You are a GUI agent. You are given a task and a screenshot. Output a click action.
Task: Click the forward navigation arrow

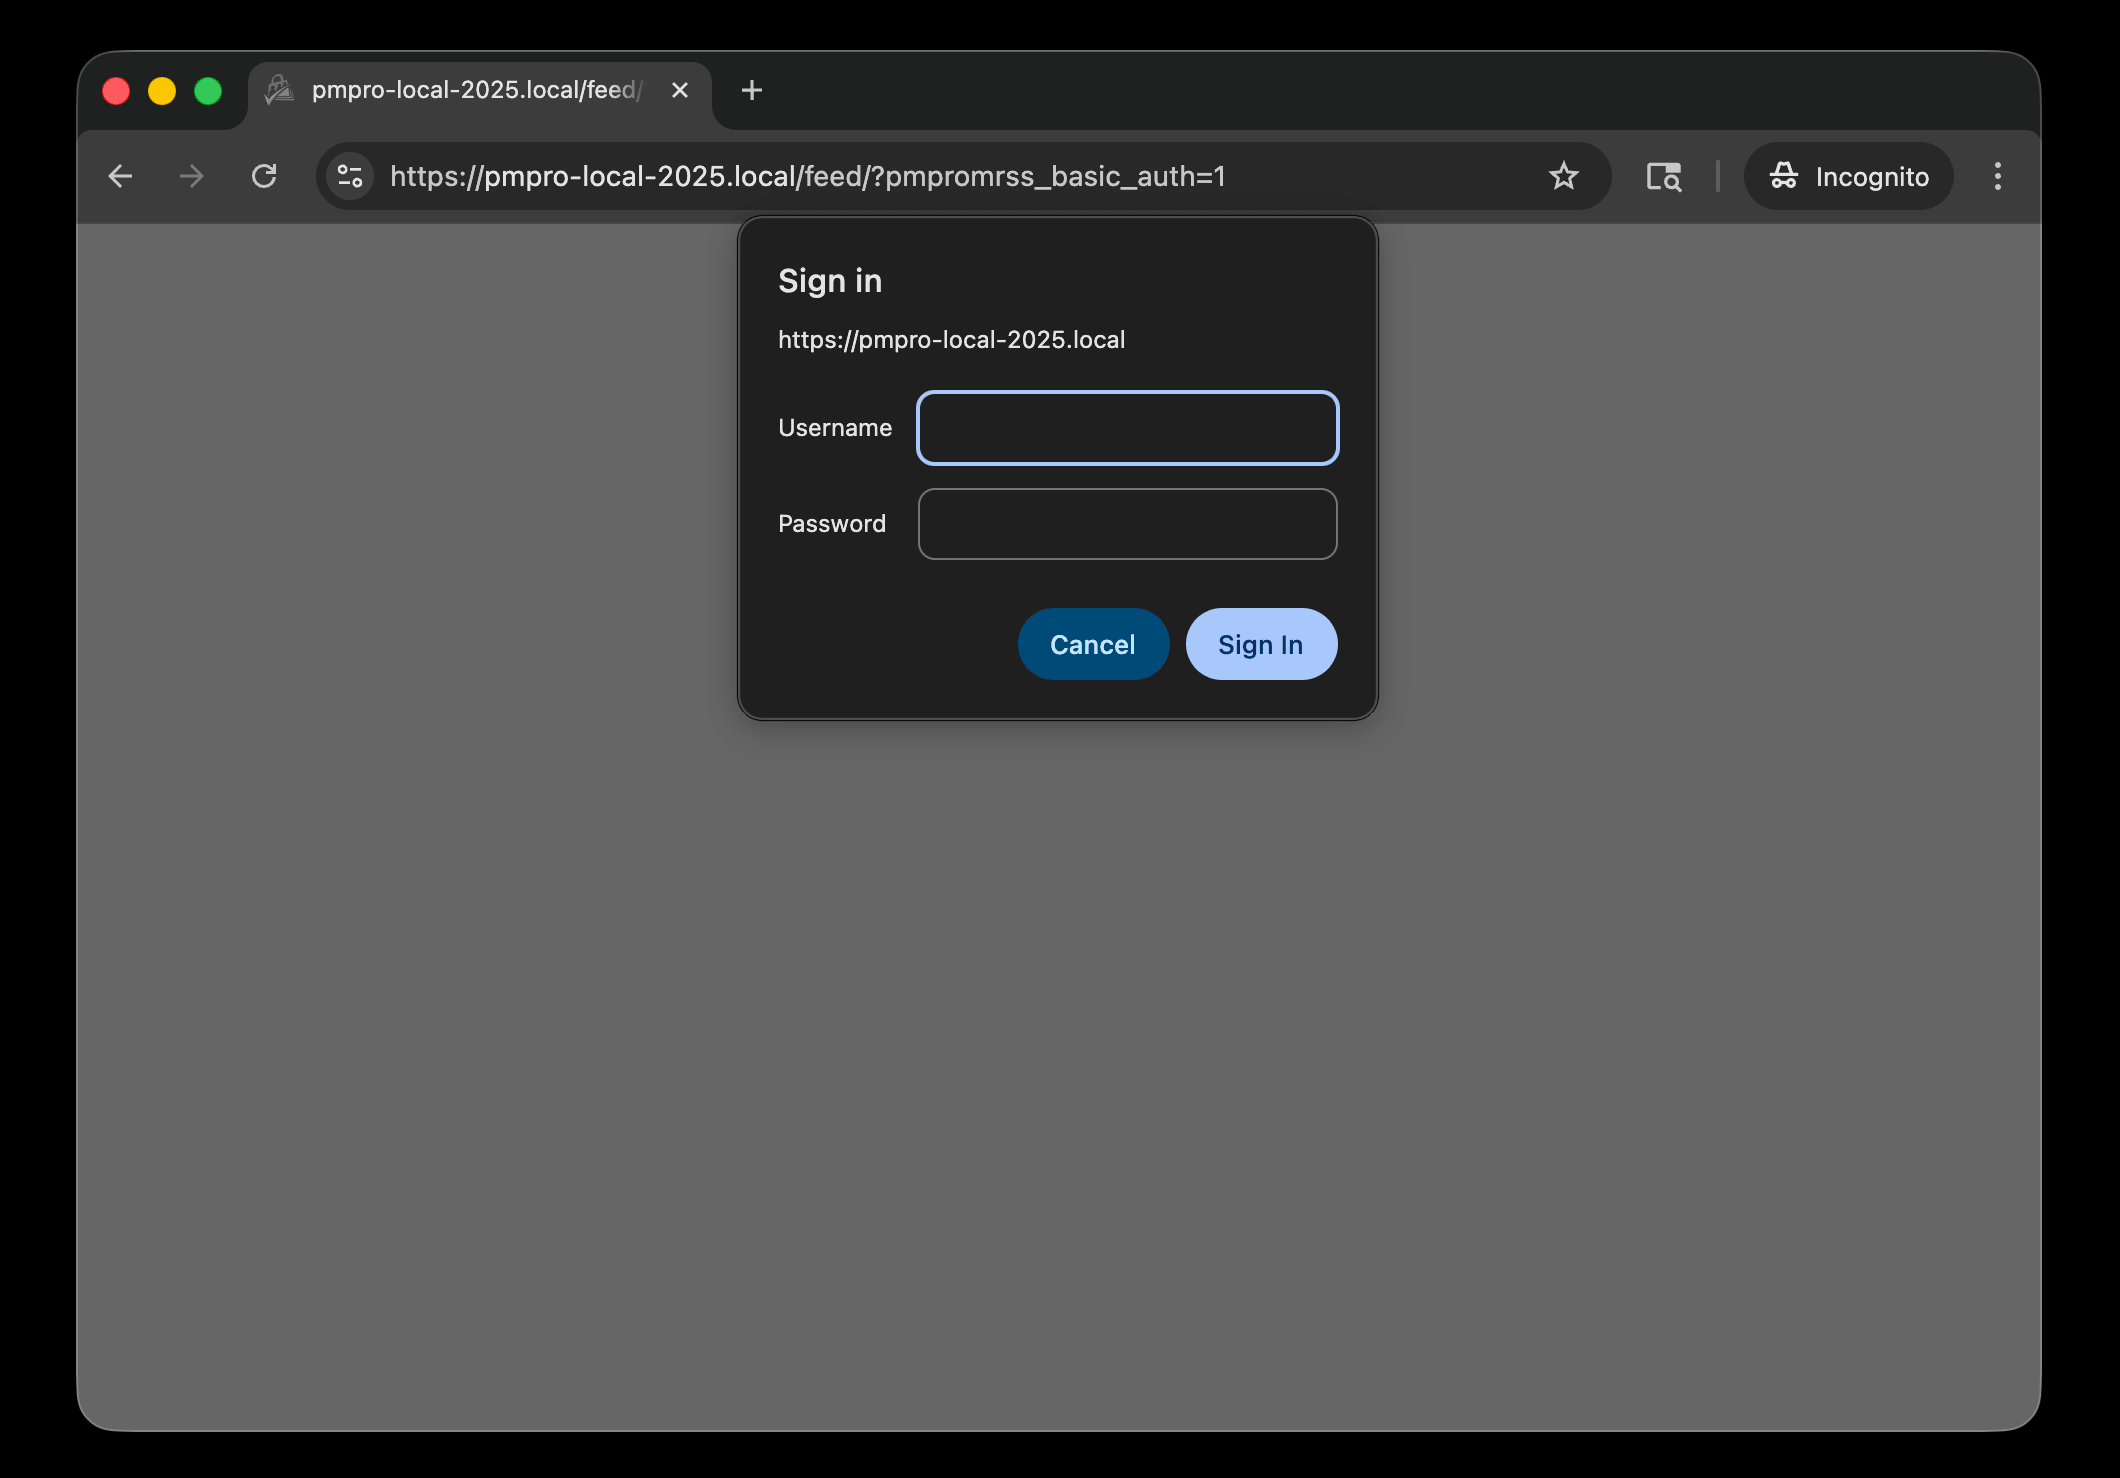pos(191,176)
